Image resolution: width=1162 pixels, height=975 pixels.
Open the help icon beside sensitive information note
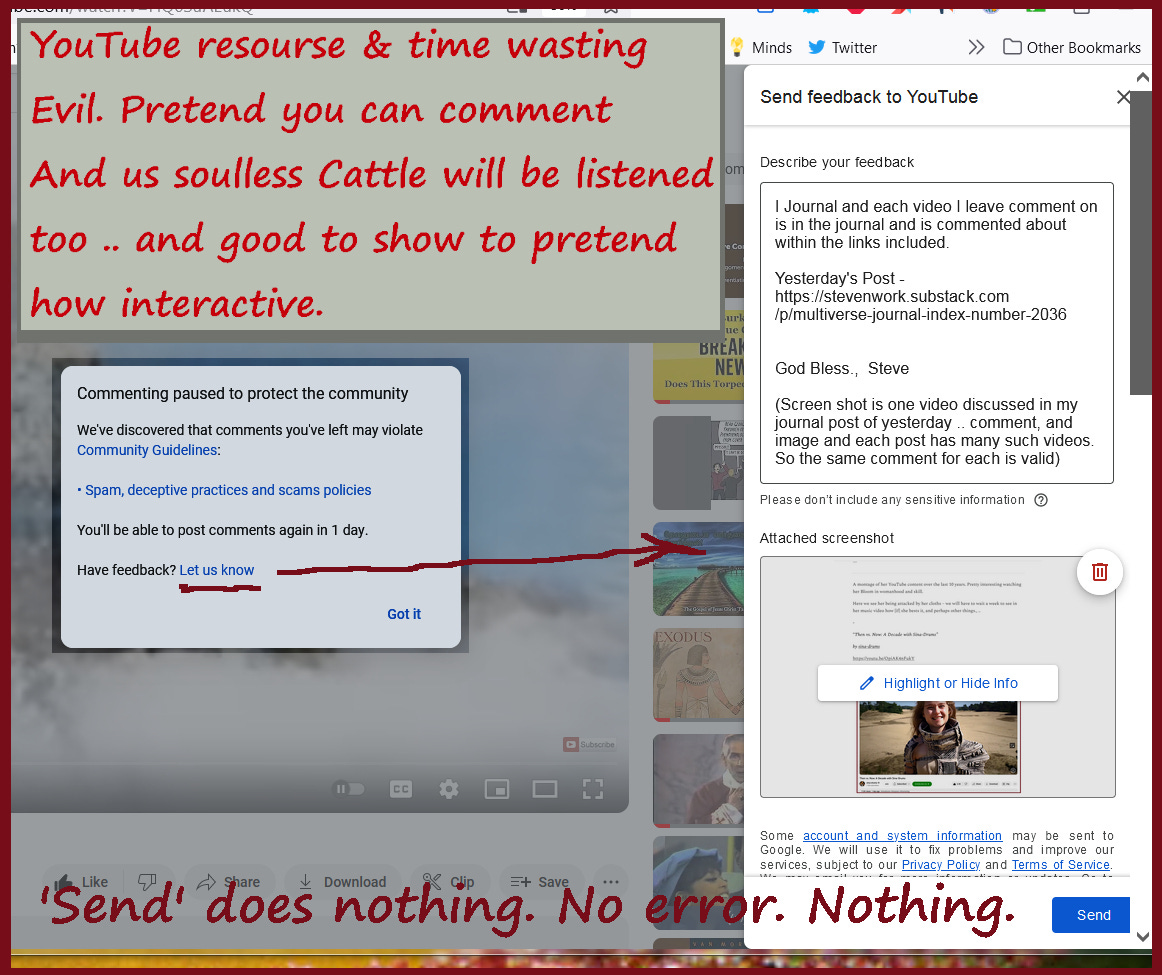(x=1041, y=500)
